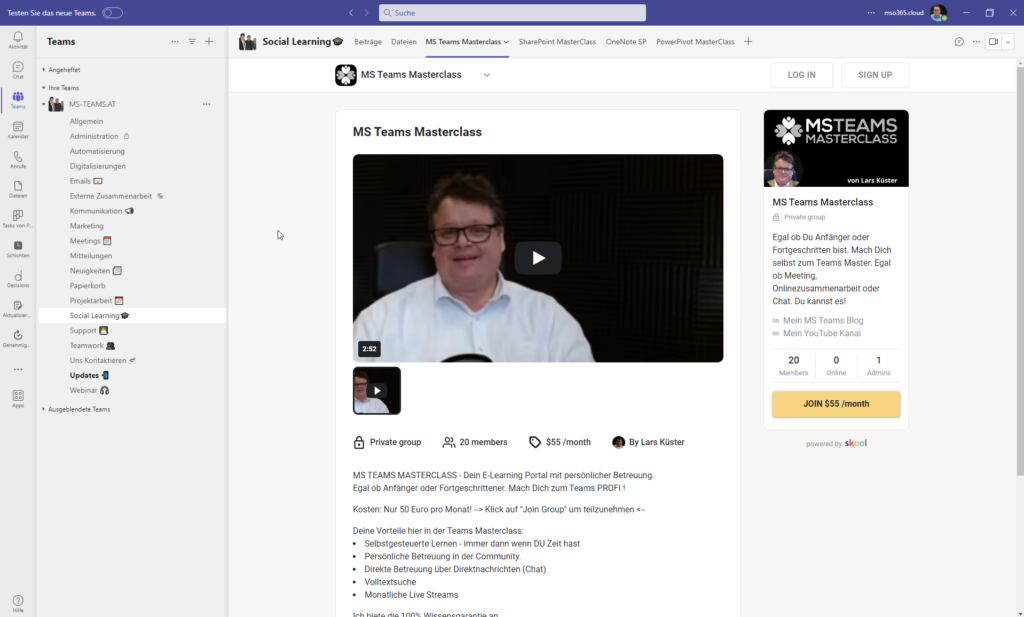1024x617 pixels.
Task: Open the Approvals app in the left rail
Action: click(18, 338)
